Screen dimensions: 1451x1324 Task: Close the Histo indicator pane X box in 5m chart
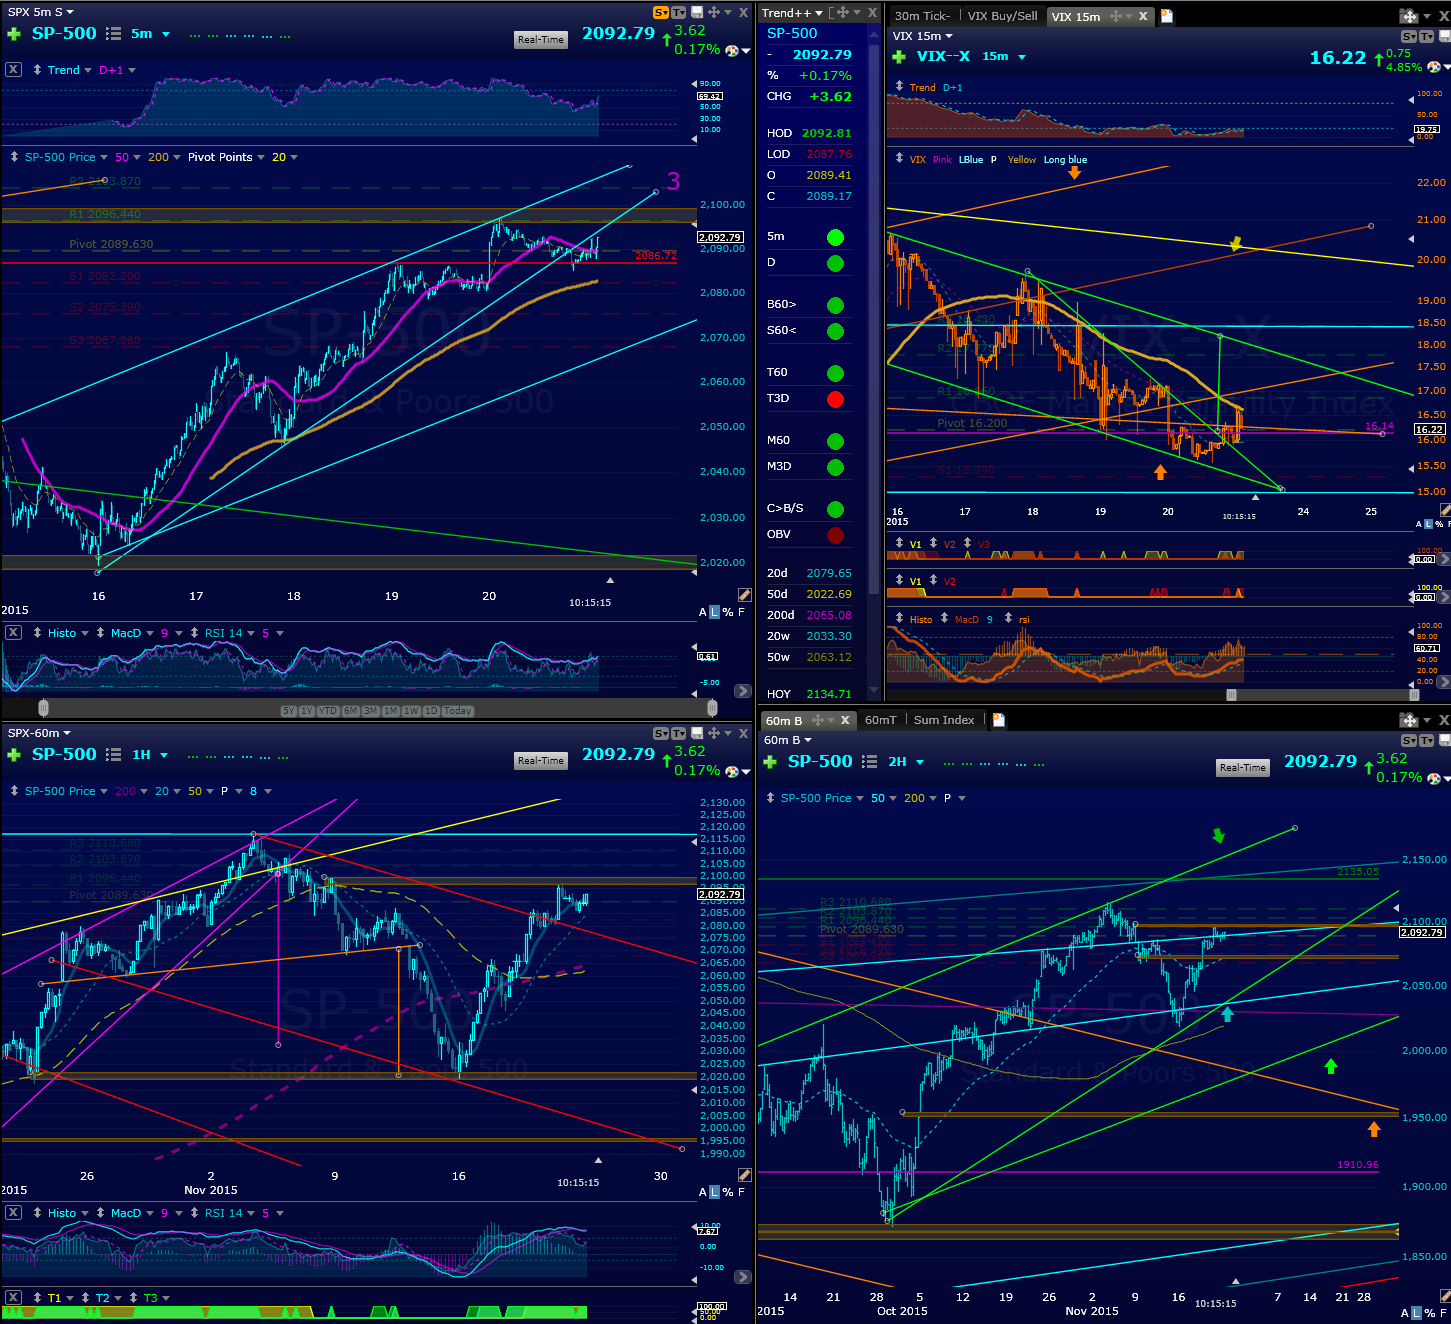point(13,633)
